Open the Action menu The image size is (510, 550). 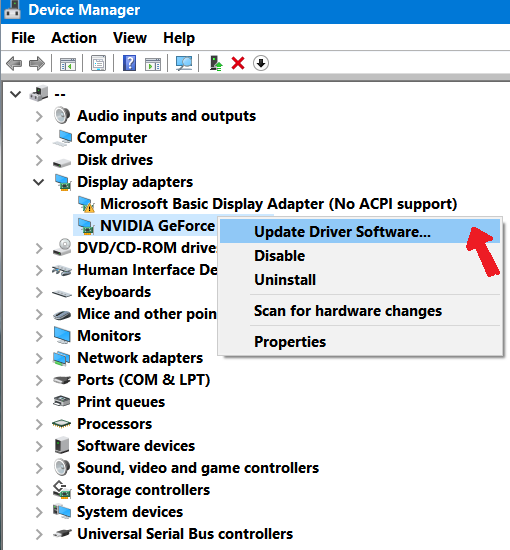click(x=74, y=38)
